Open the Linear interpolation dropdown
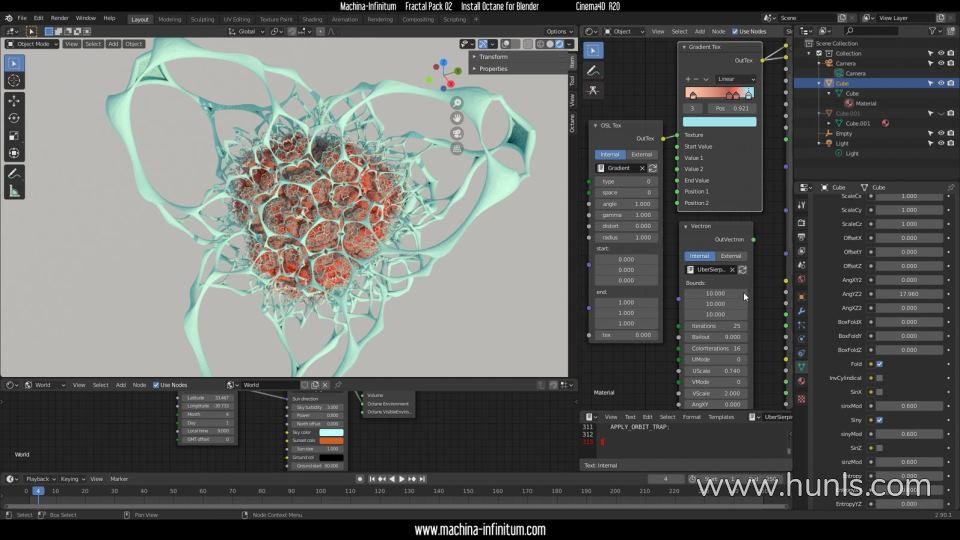Image resolution: width=960 pixels, height=540 pixels. [735, 78]
